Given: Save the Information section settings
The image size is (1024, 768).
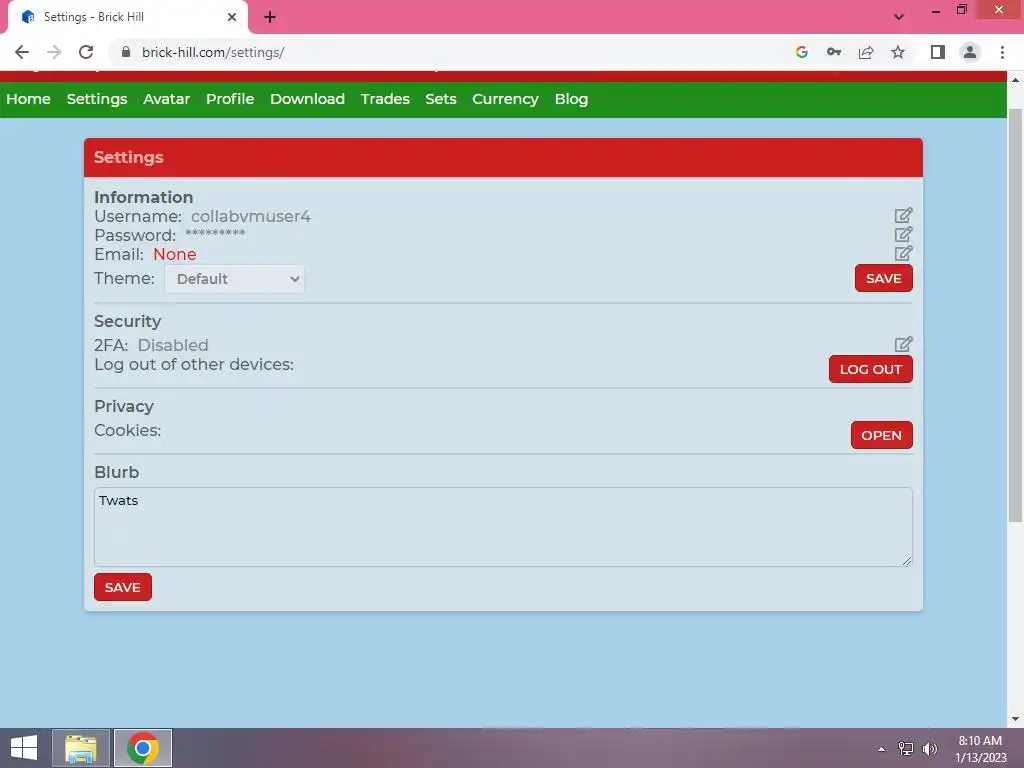Looking at the screenshot, I should point(884,278).
